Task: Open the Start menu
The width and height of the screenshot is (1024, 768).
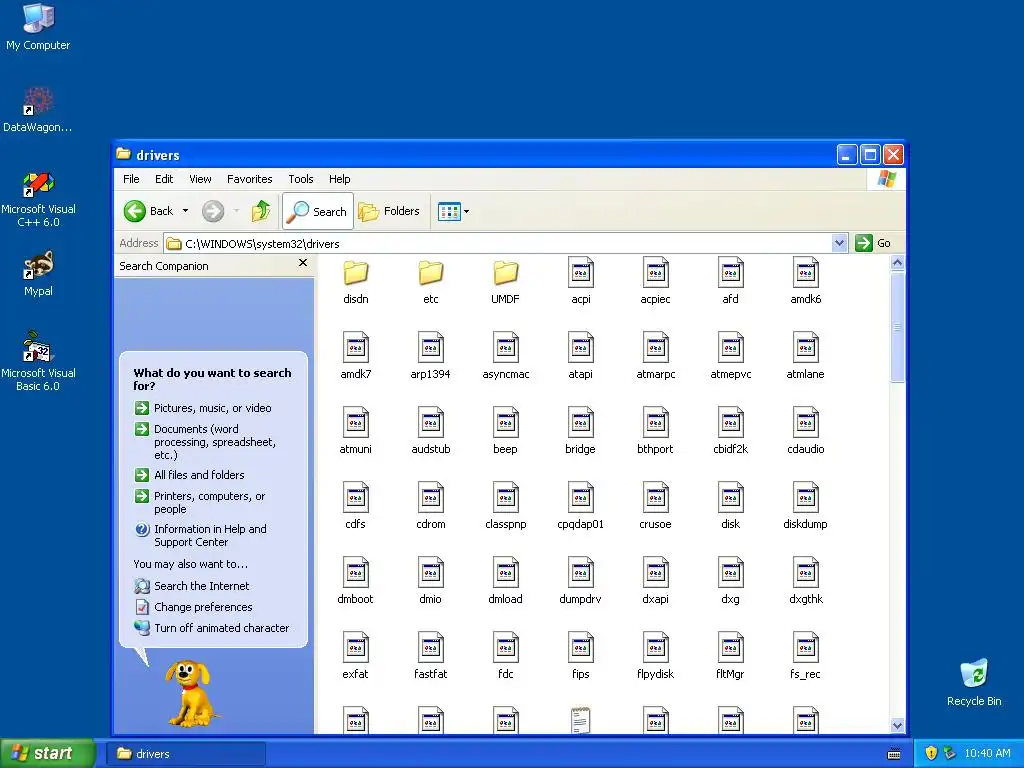Action: click(47, 754)
